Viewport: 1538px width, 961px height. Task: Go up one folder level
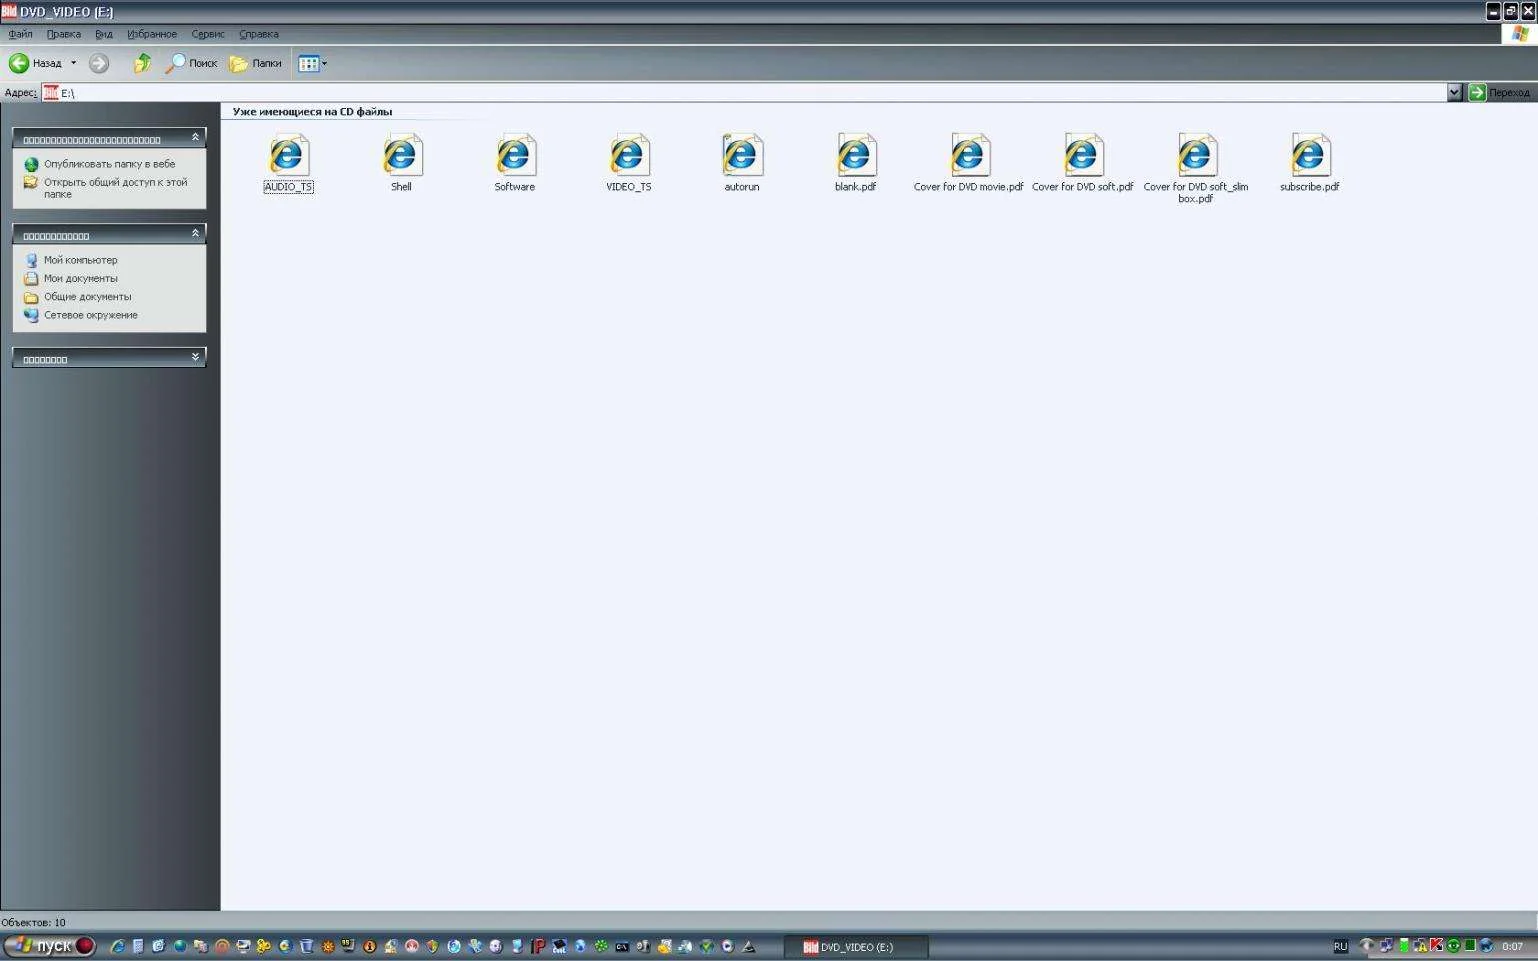(x=142, y=63)
